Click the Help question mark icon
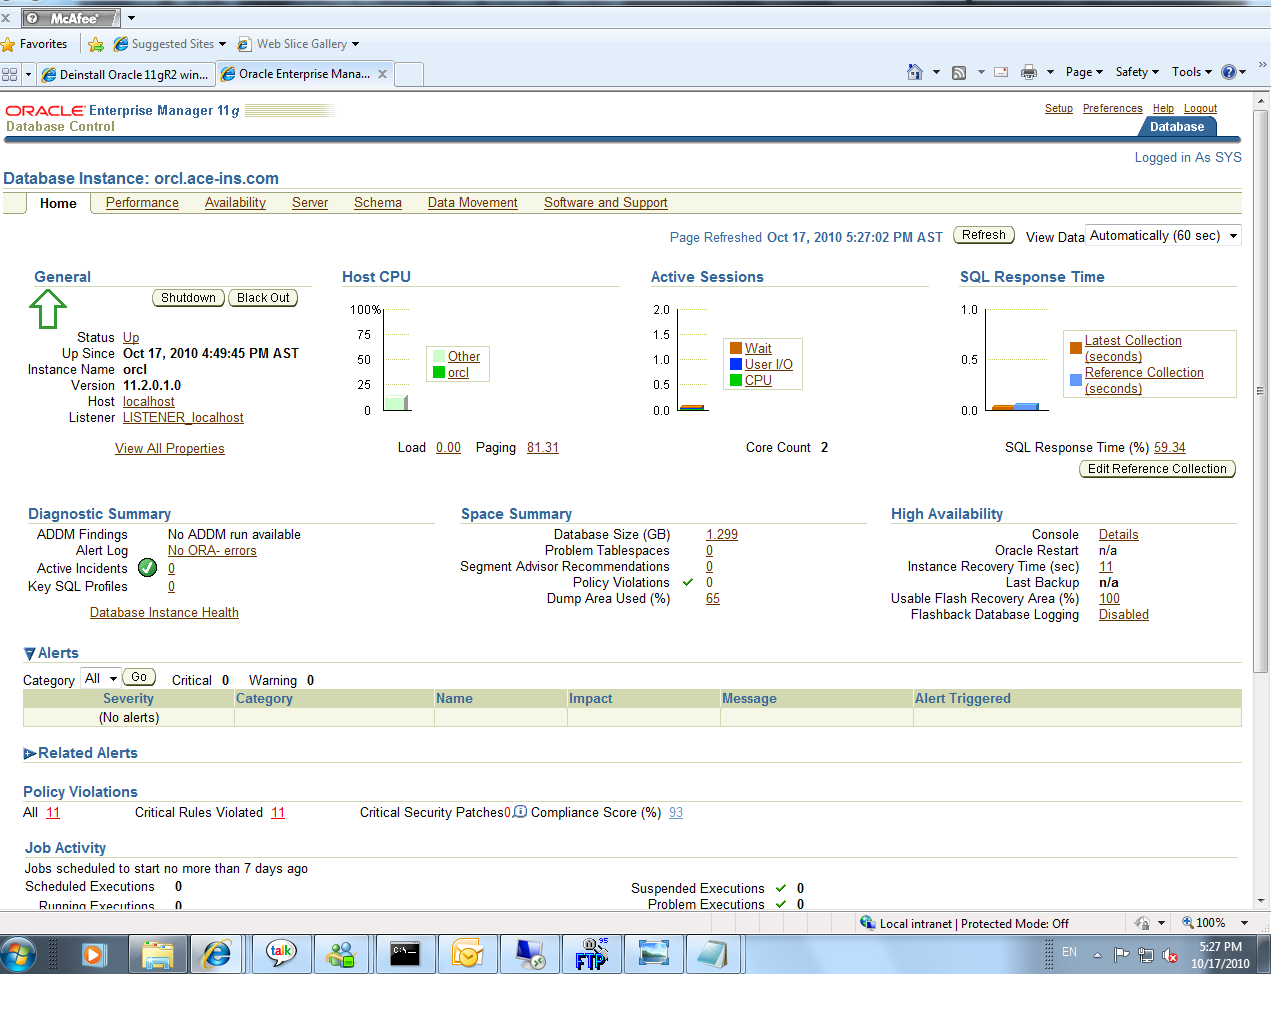Screen dimensions: 1280x1024 pyautogui.click(x=1229, y=72)
